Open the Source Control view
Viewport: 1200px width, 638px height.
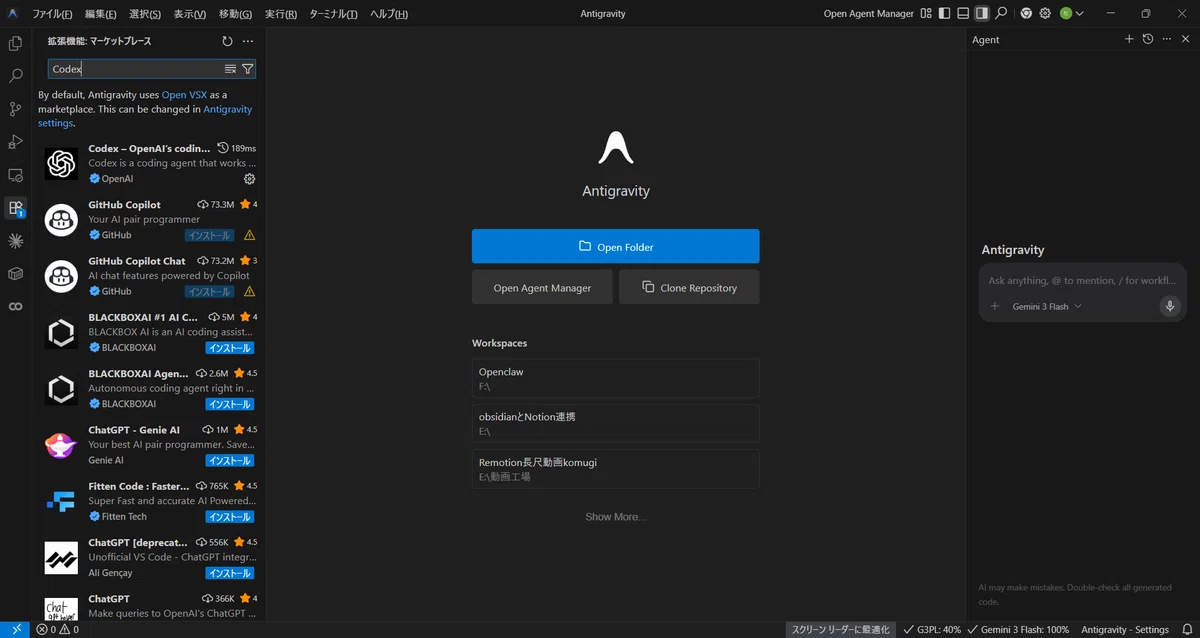(x=15, y=109)
